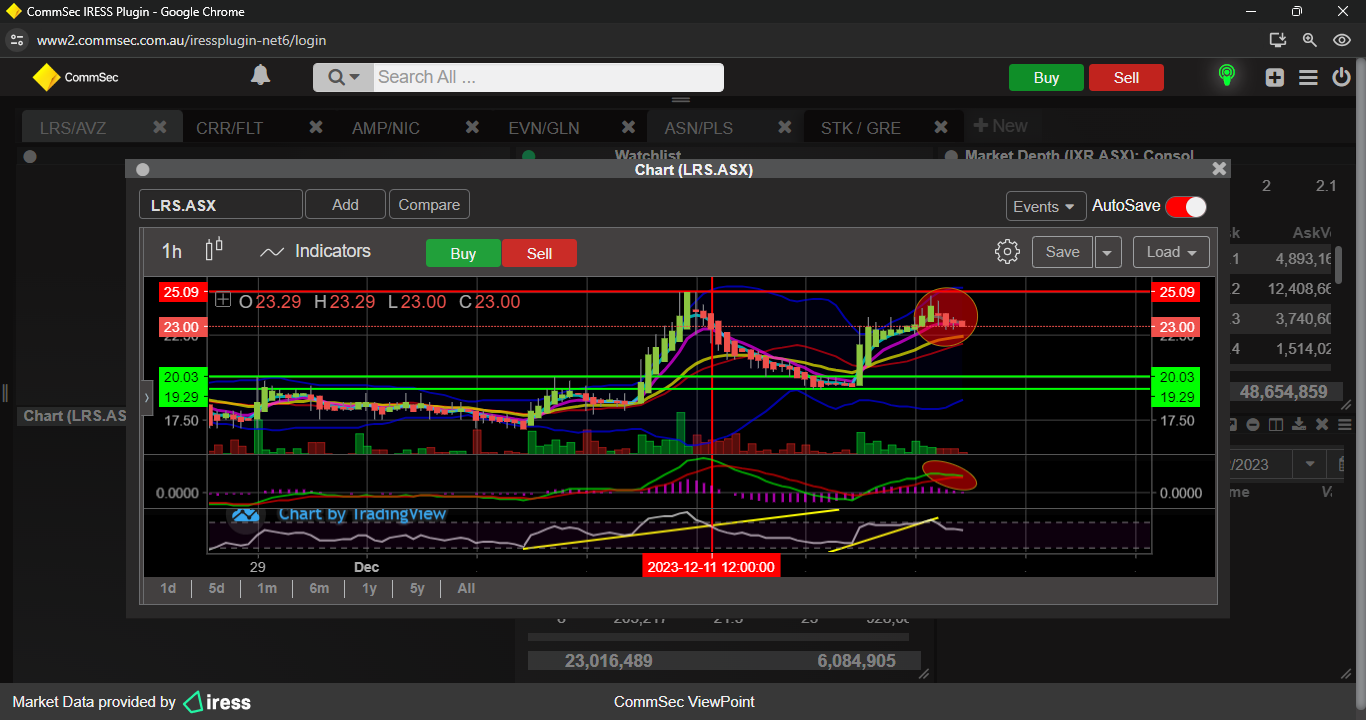The width and height of the screenshot is (1366, 720).
Task: Open the Load dropdown
Action: click(x=1171, y=252)
